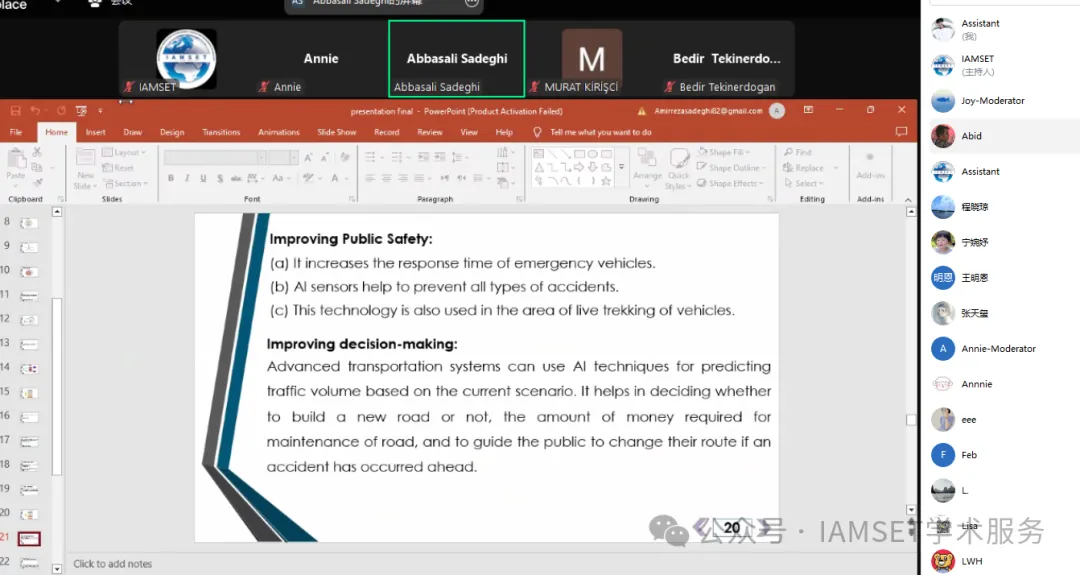Click the account avatar circle A
The width and height of the screenshot is (1080, 575).
pyautogui.click(x=777, y=111)
